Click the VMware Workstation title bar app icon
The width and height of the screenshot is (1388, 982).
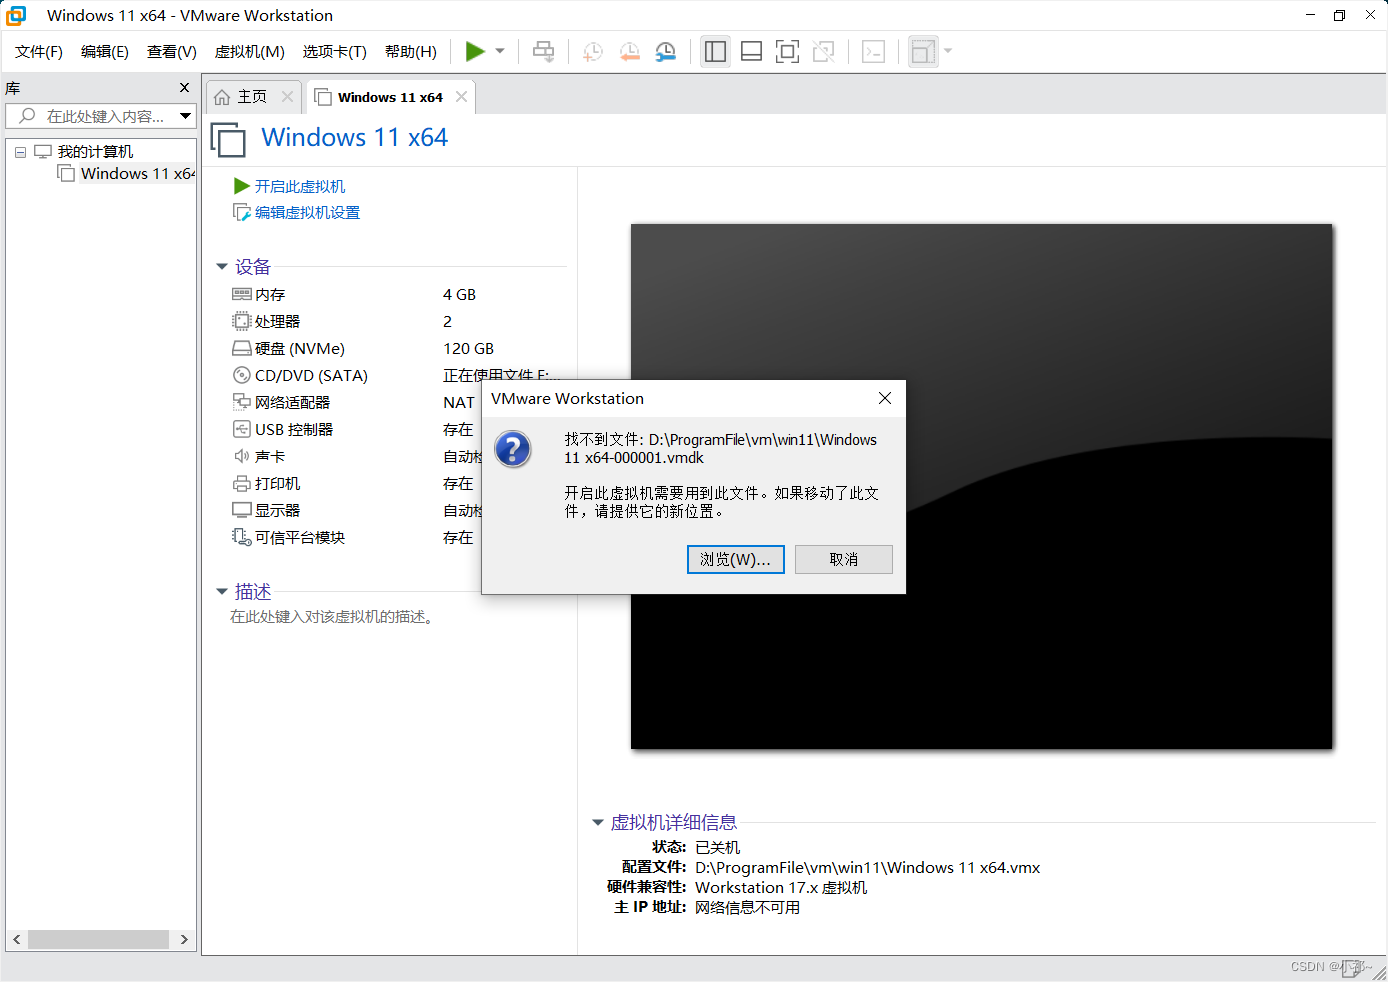(x=16, y=15)
